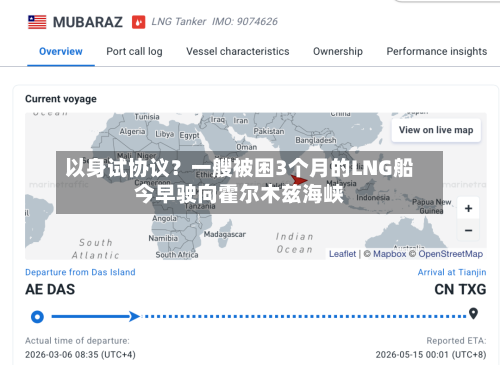This screenshot has width=500, height=365.
Task: Click the red vessel position arrow on map
Action: (299, 180)
